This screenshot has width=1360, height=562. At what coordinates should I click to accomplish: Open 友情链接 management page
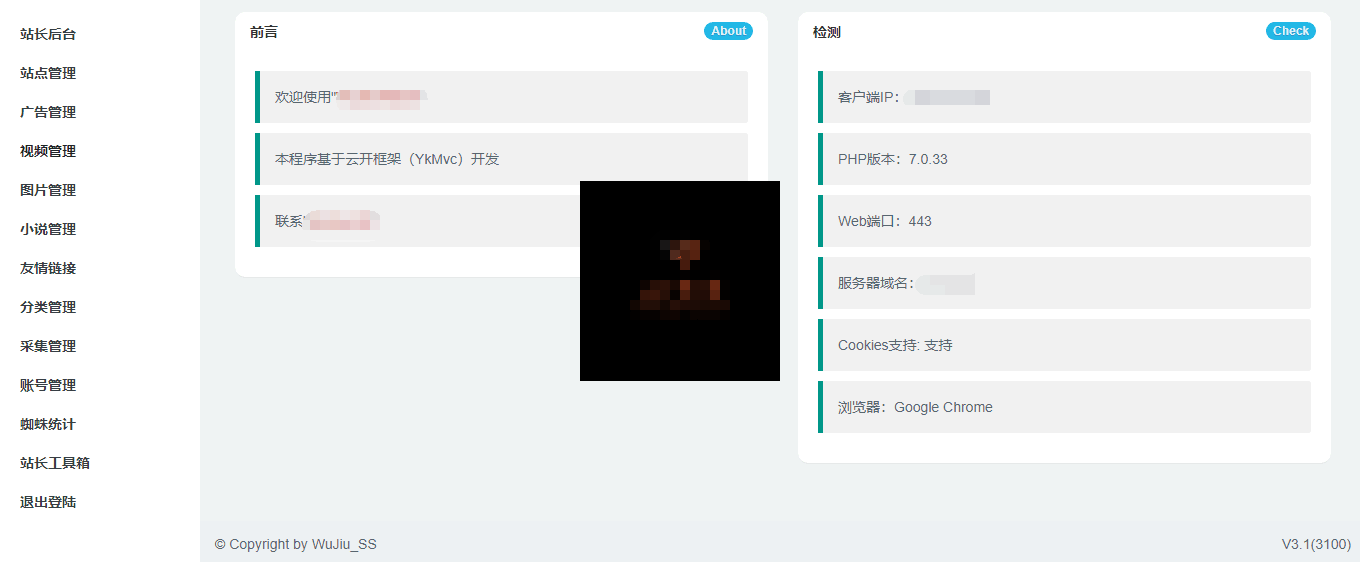48,268
